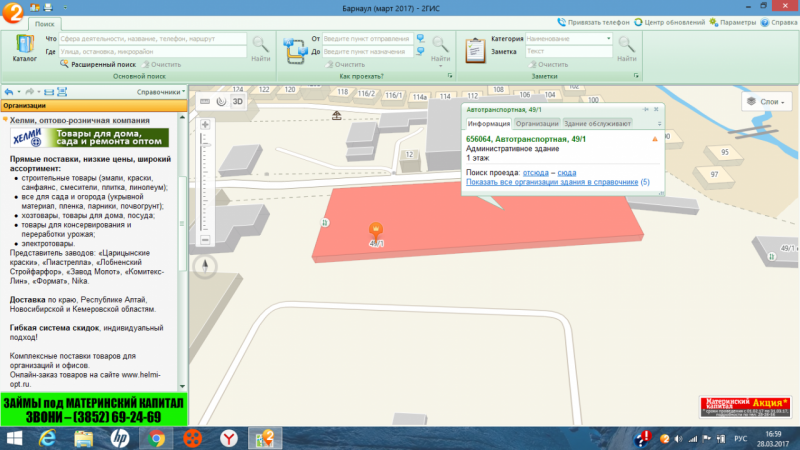Screen dimensions: 800x450
Task: Open Yandex browser from the taskbar
Action: pyautogui.click(x=229, y=437)
